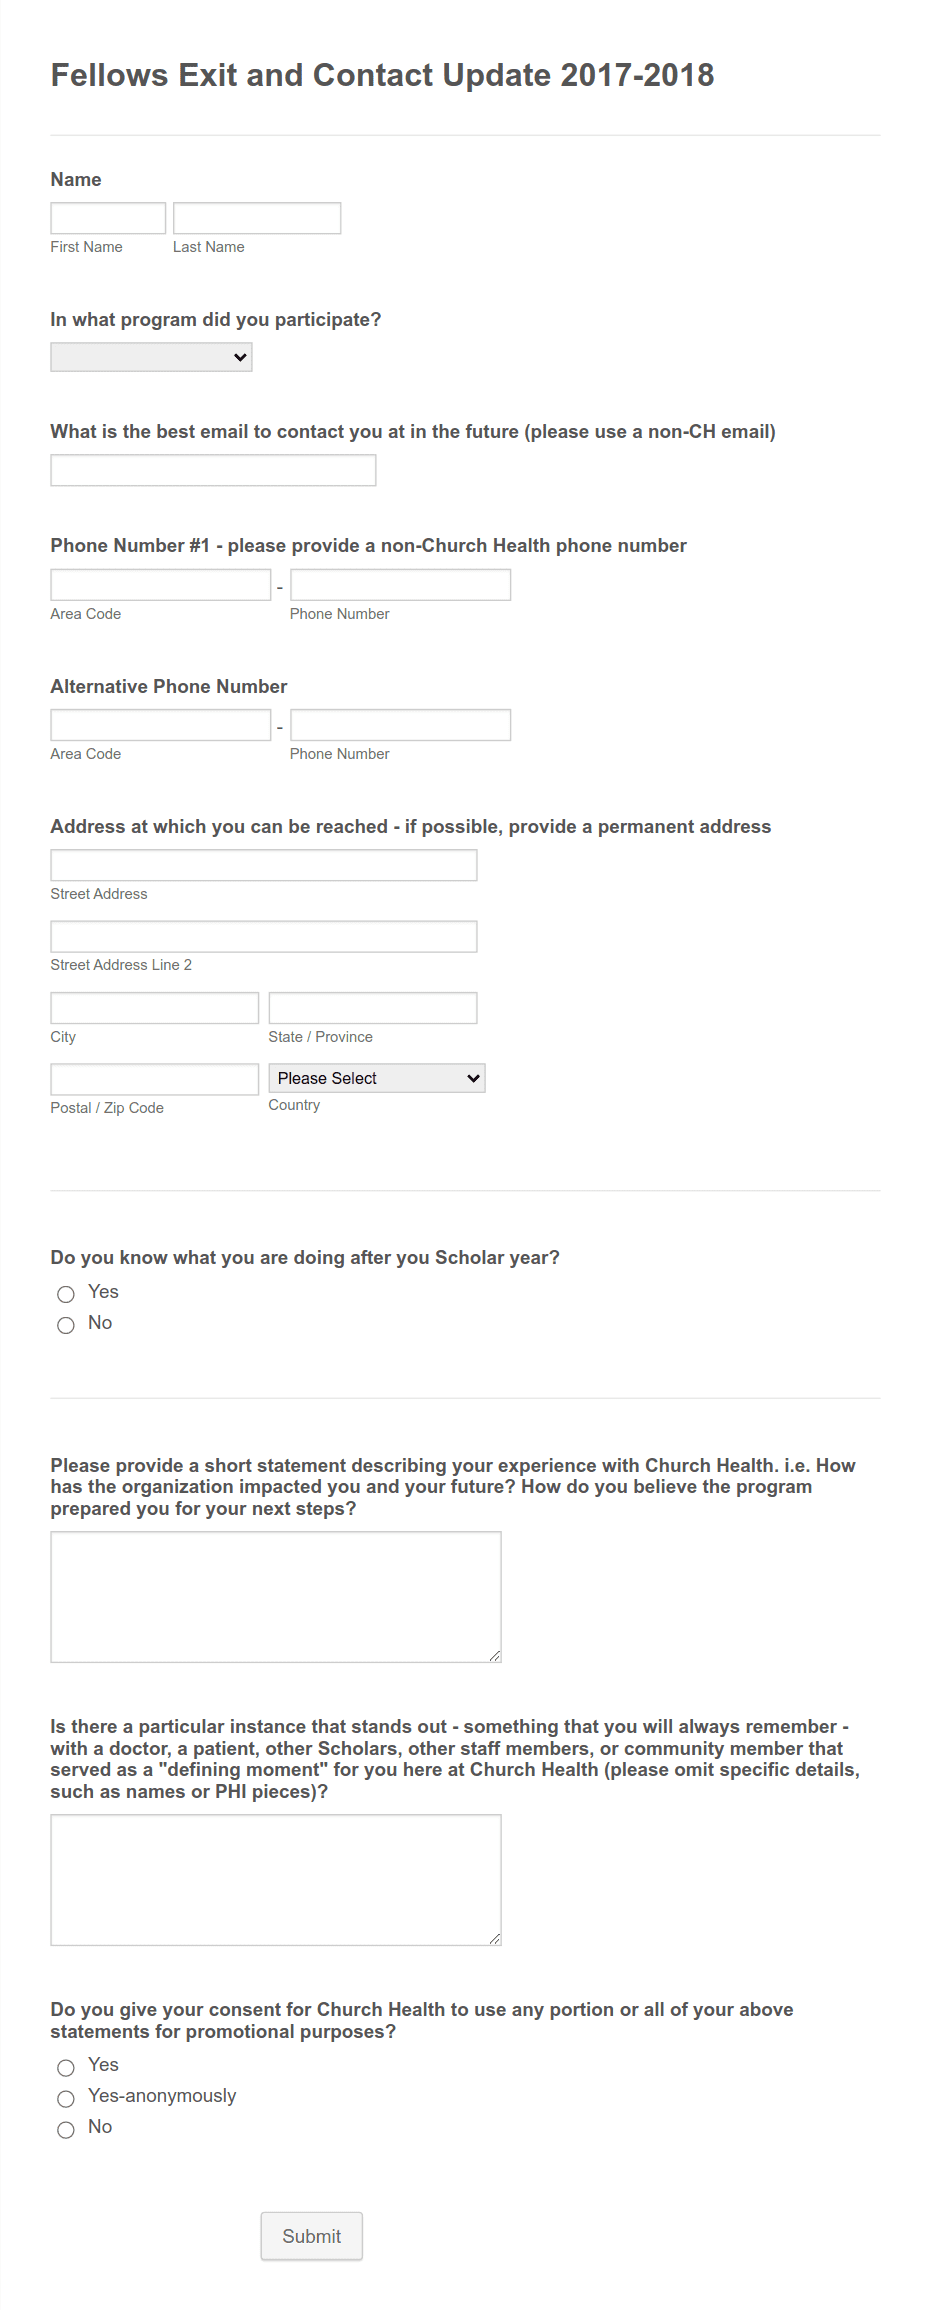Click the City input field

[x=154, y=1007]
